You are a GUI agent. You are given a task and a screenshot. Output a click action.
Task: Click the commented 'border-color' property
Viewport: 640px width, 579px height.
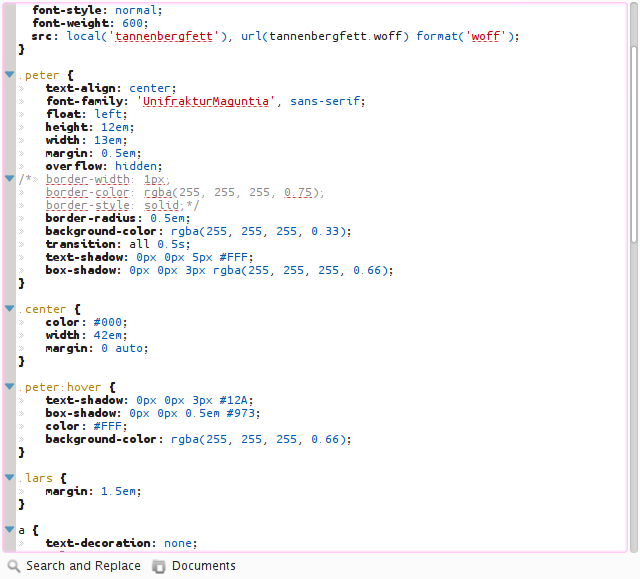tap(87, 192)
